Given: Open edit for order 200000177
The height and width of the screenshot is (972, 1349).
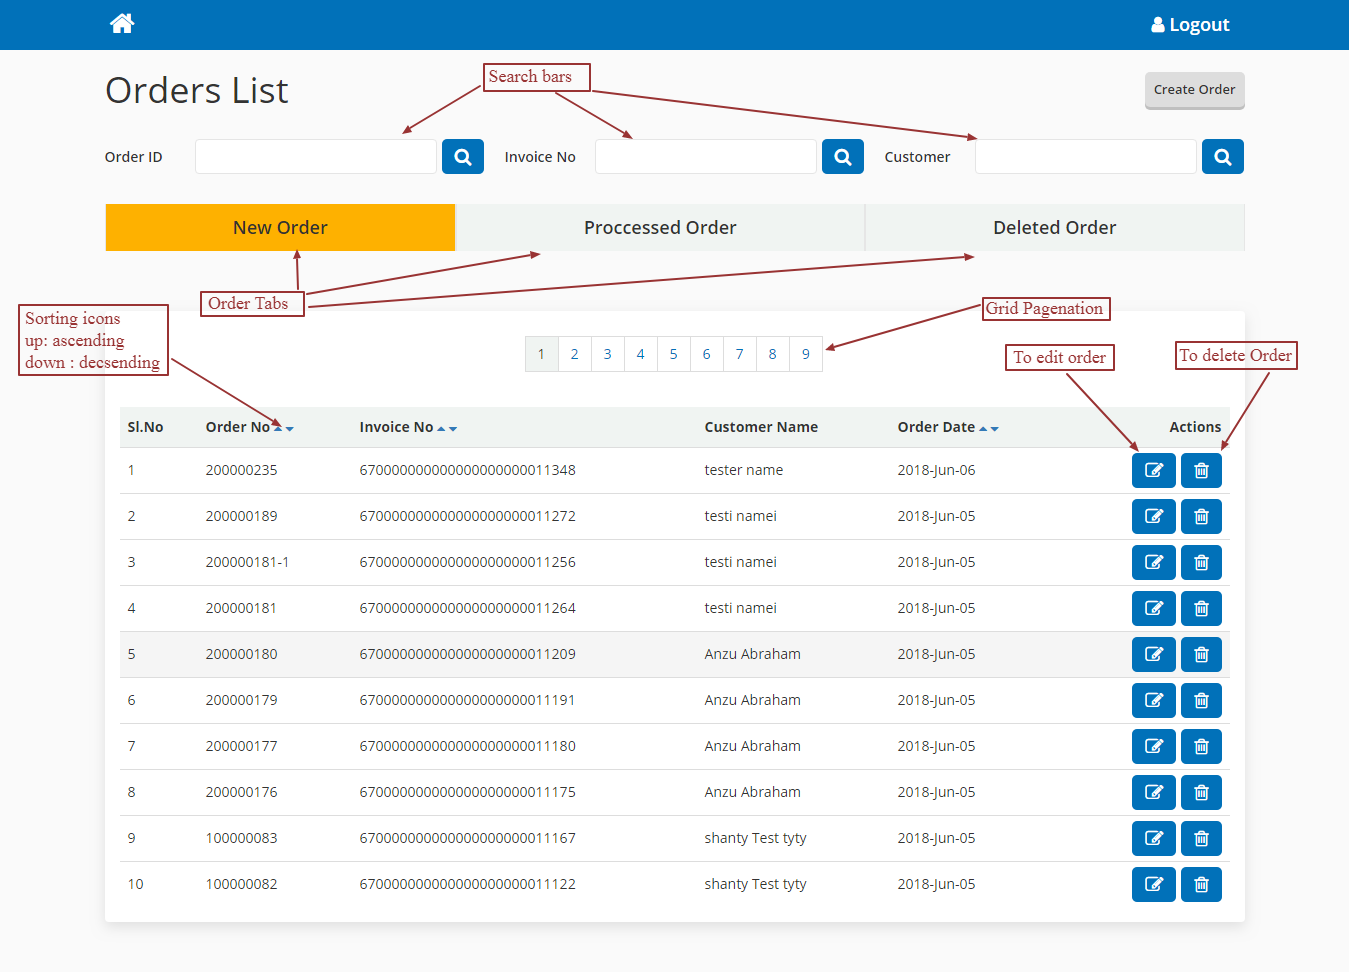Looking at the screenshot, I should pyautogui.click(x=1153, y=747).
